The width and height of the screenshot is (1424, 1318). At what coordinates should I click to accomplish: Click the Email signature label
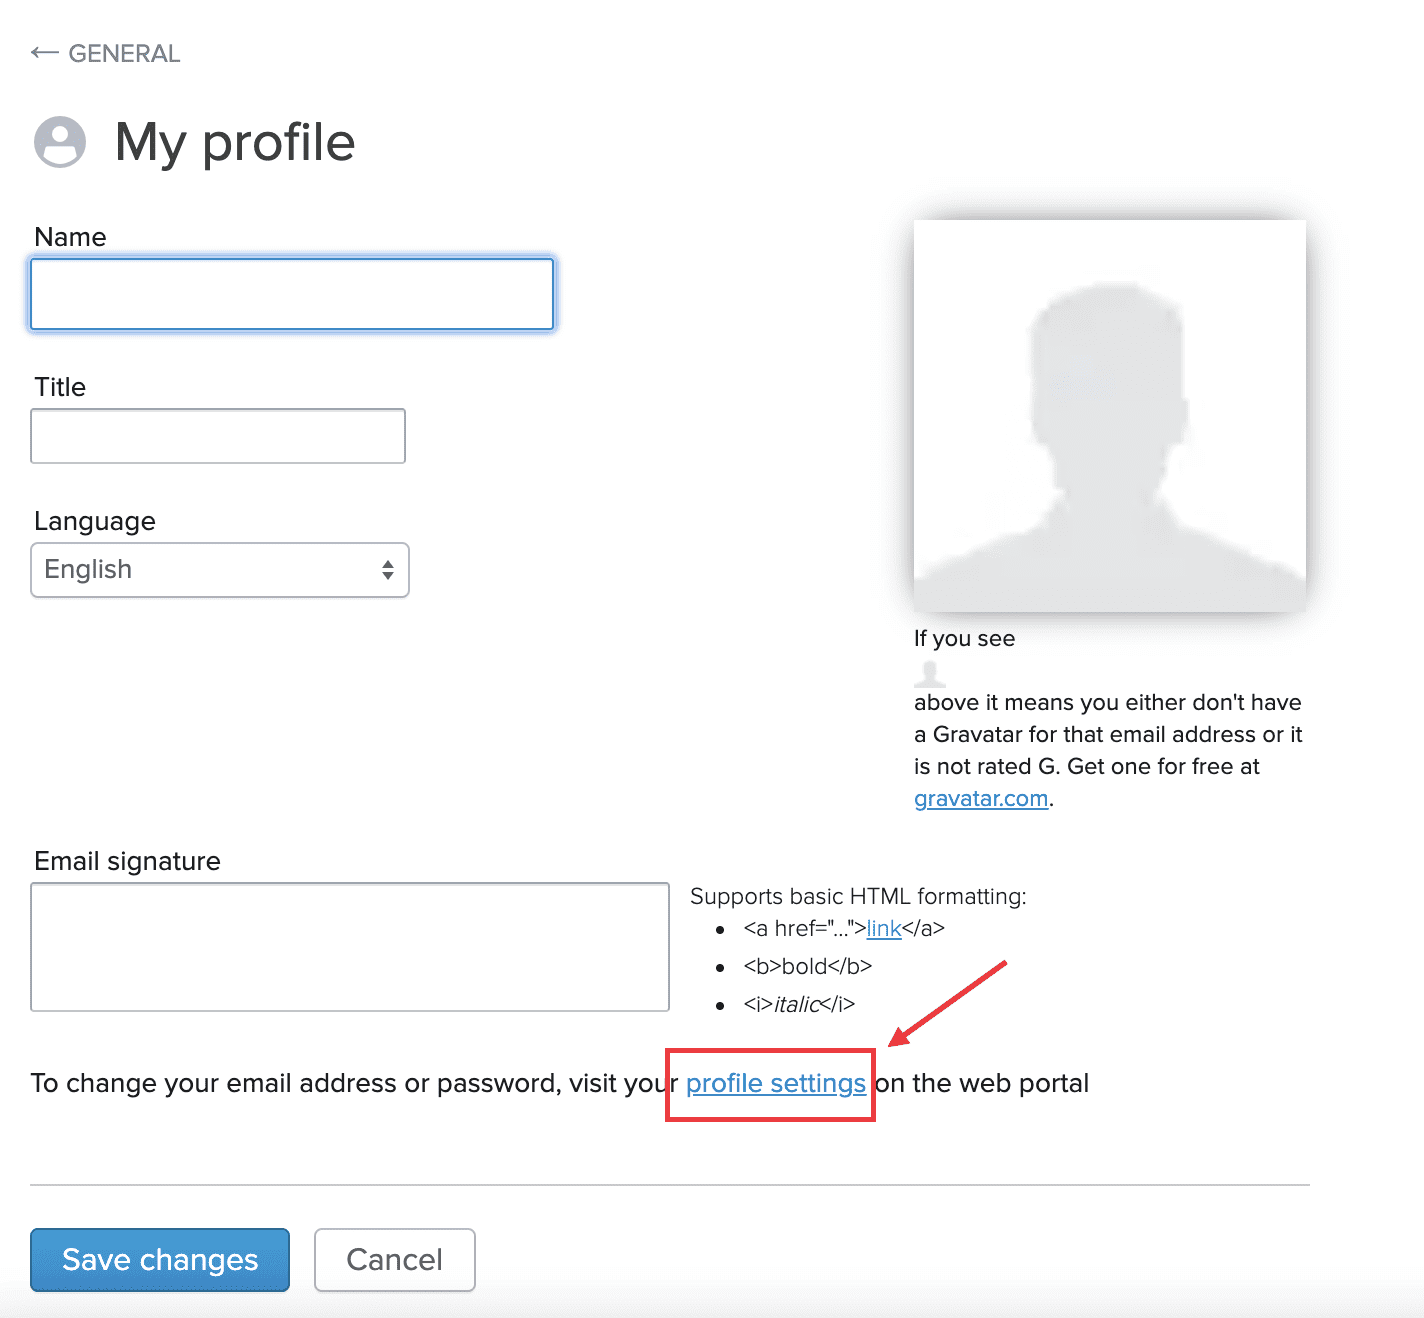127,861
